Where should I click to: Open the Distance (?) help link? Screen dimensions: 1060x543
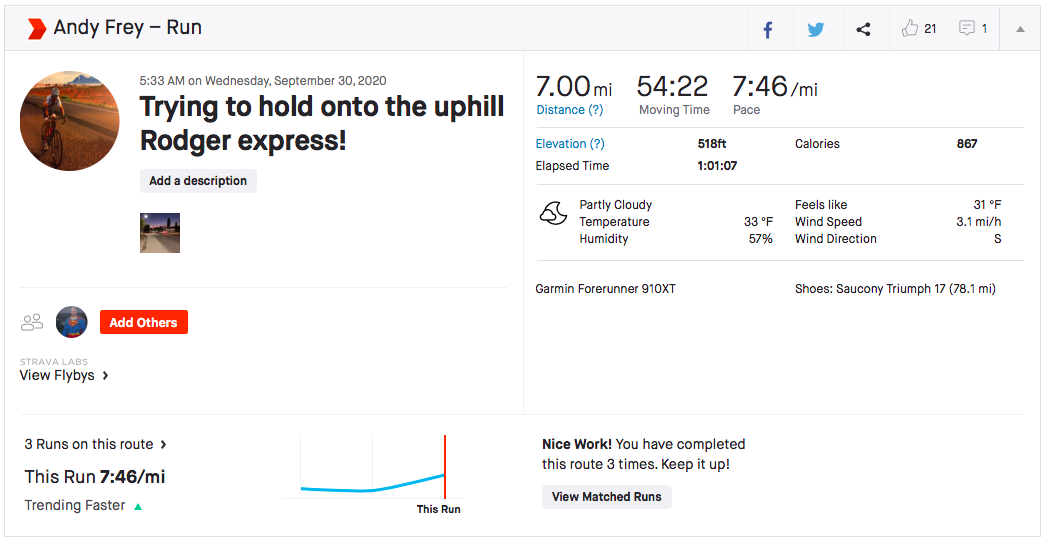coord(570,110)
